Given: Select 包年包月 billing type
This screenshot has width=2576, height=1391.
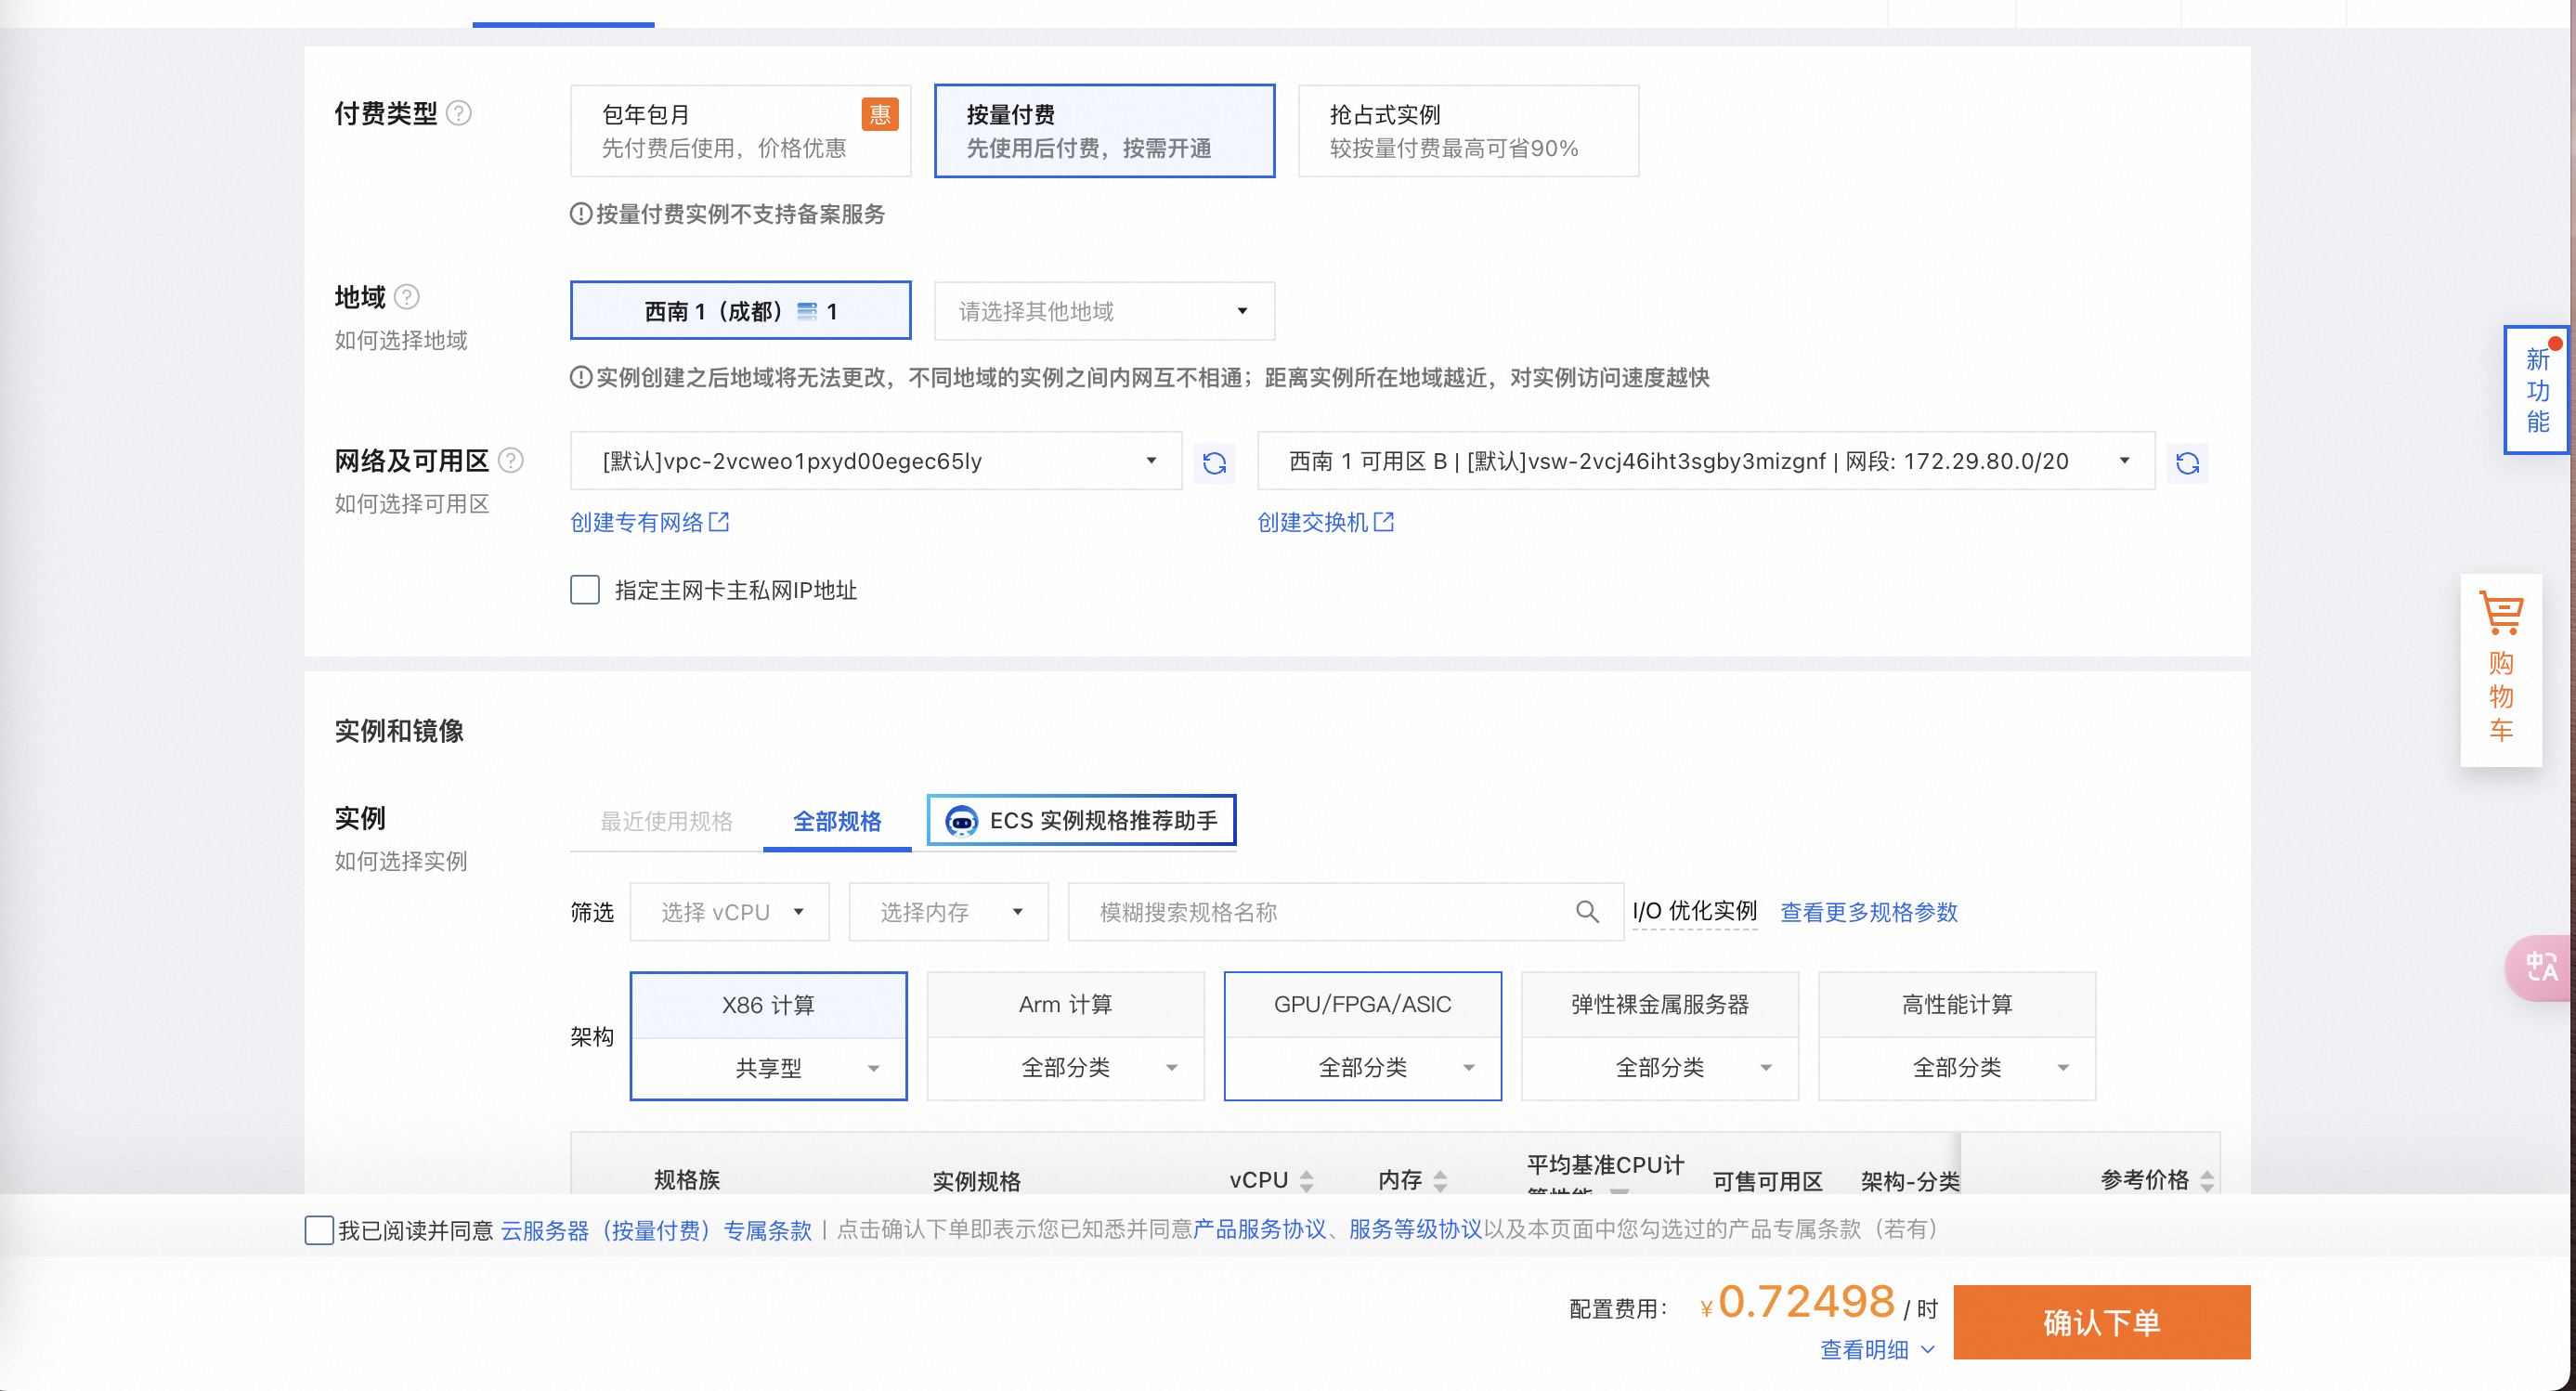Looking at the screenshot, I should click(x=740, y=131).
